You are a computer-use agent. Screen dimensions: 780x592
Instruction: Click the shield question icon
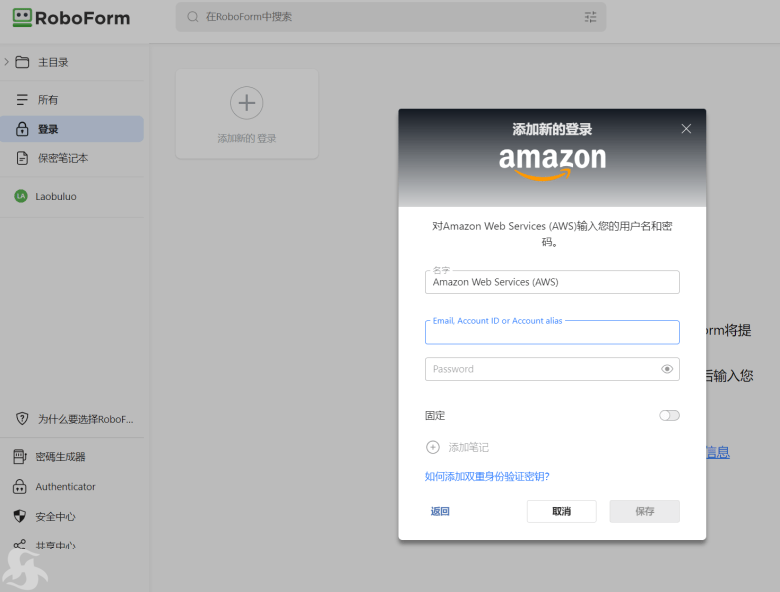coord(22,419)
